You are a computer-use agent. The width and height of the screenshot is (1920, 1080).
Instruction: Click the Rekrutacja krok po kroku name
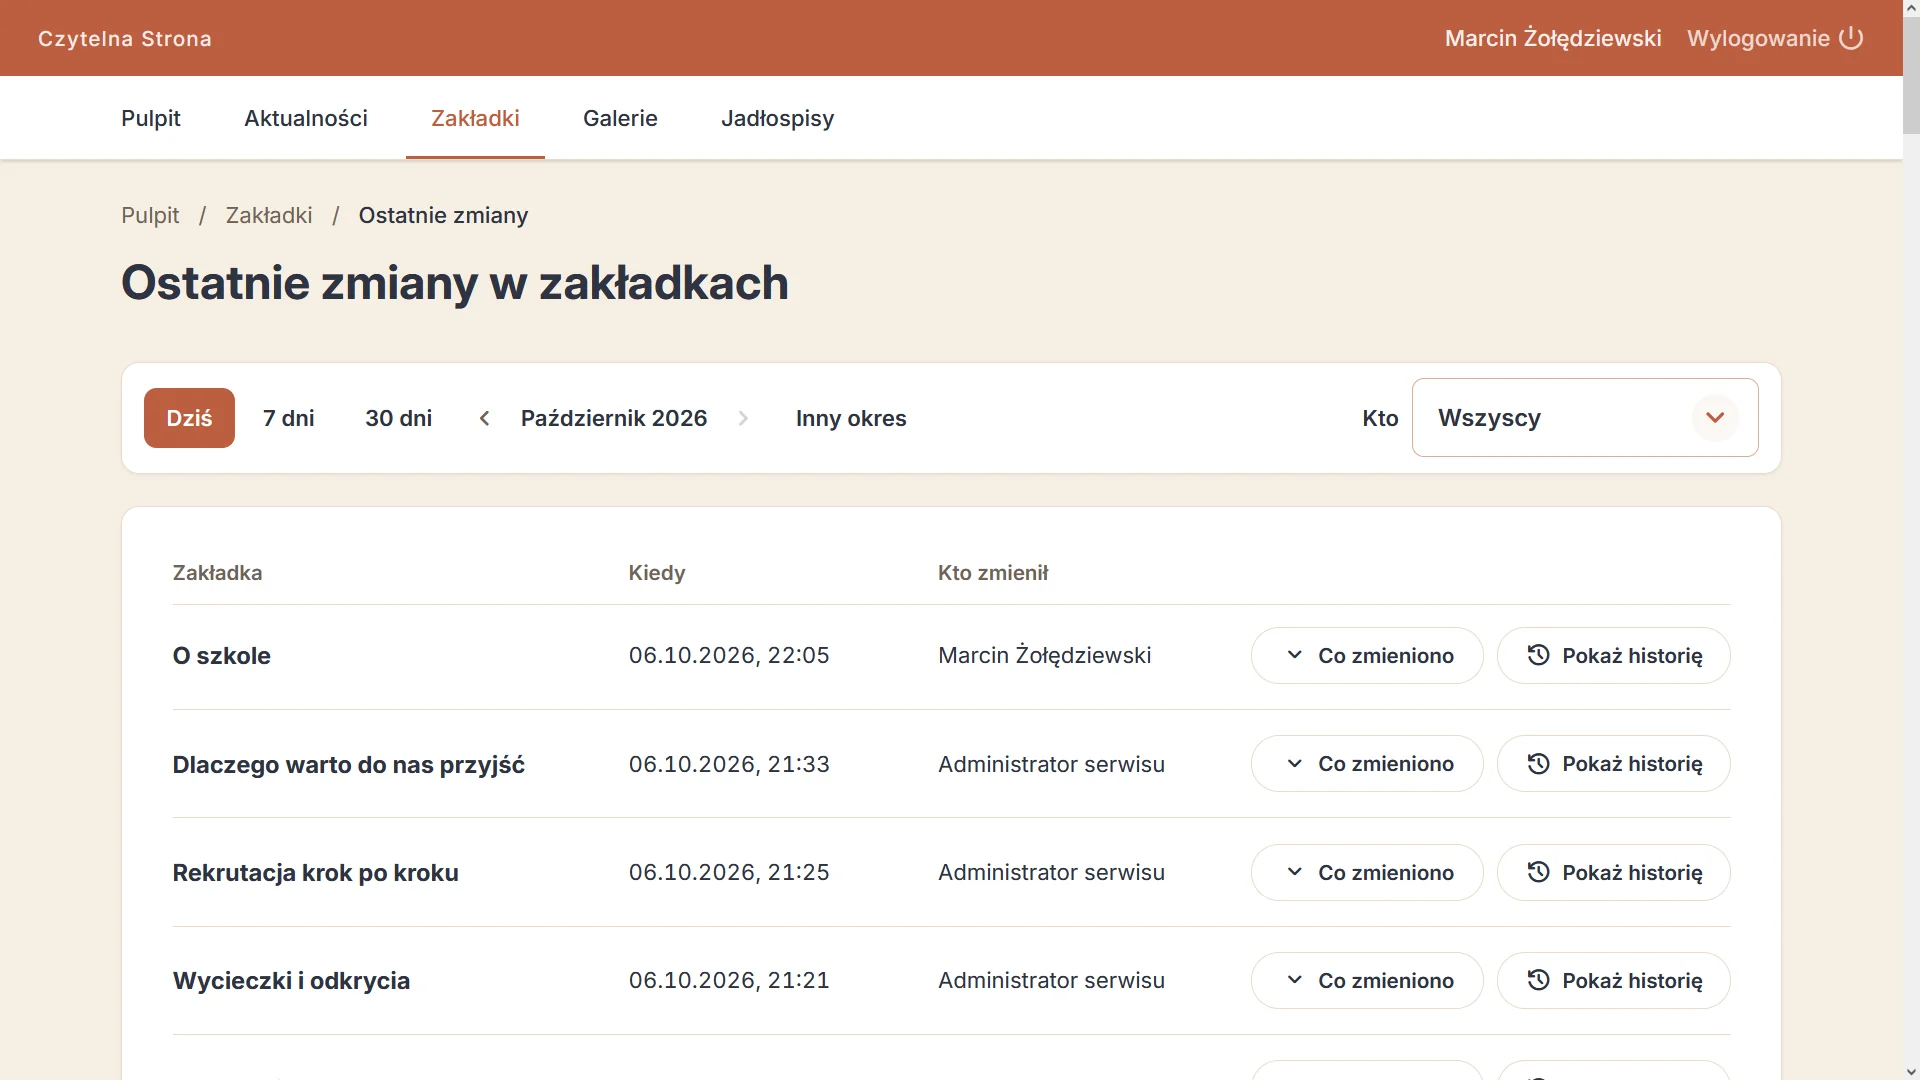(315, 873)
